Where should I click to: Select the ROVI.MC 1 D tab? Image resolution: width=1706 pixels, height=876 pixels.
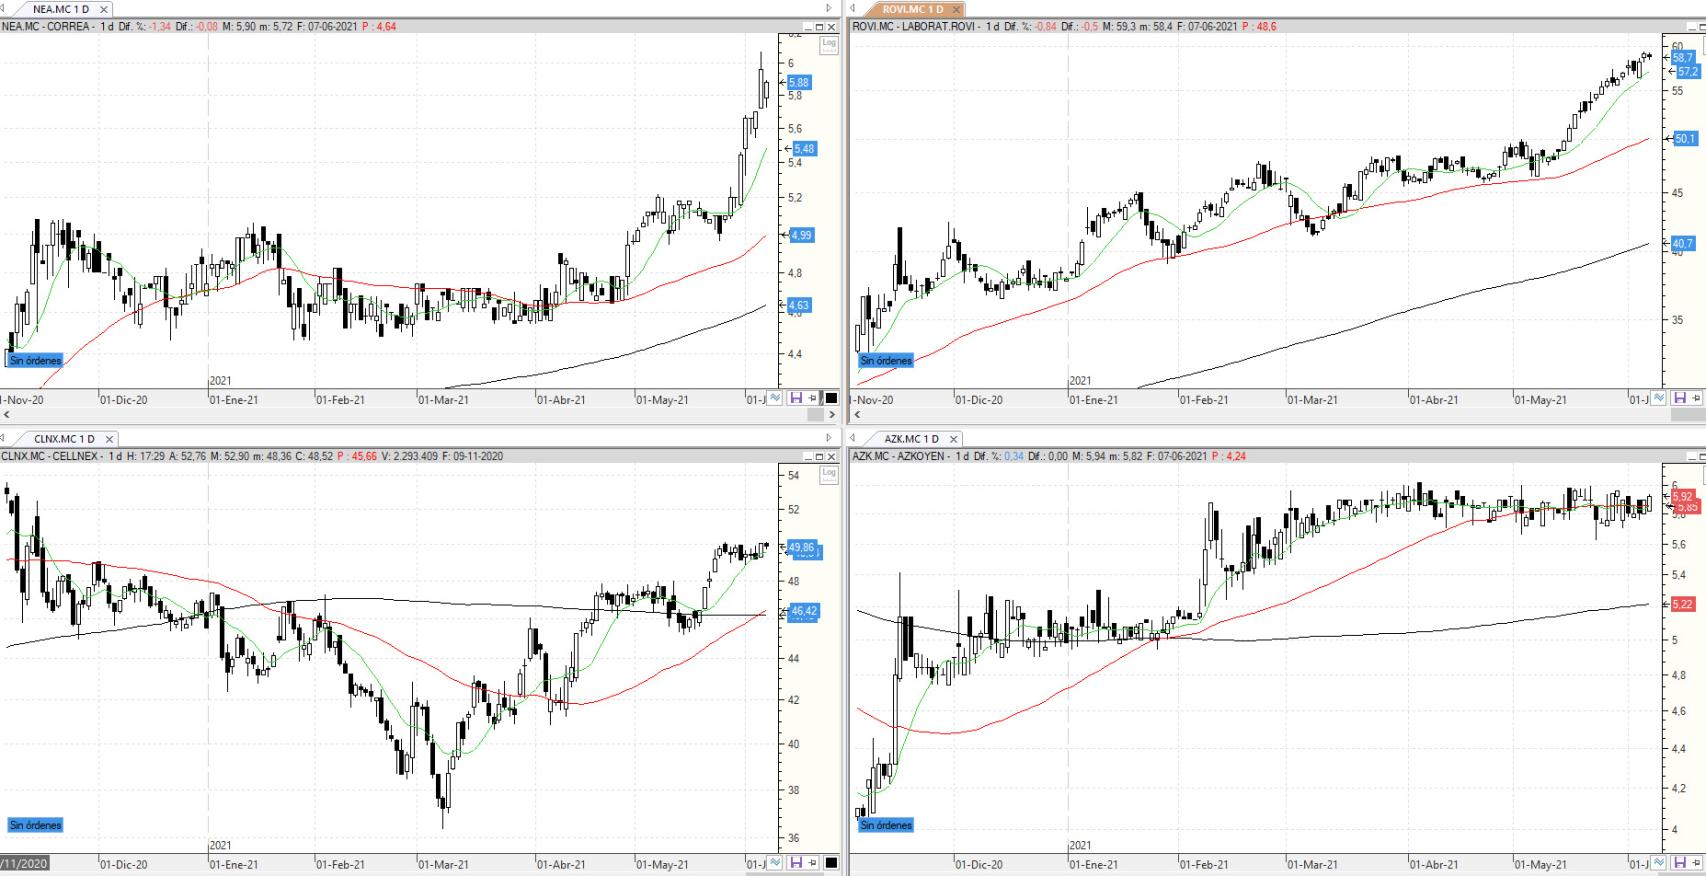click(911, 9)
